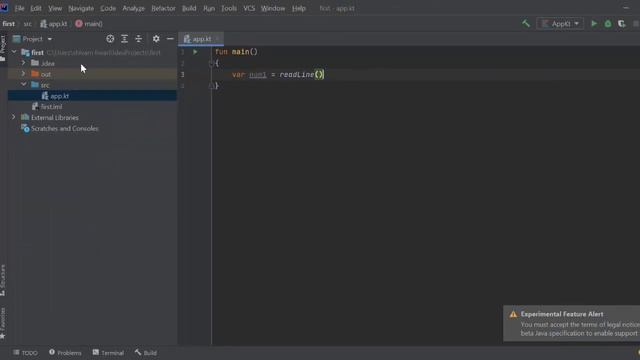The image size is (640, 360).
Task: Collapse the 'first' project root node
Action: click(14, 52)
